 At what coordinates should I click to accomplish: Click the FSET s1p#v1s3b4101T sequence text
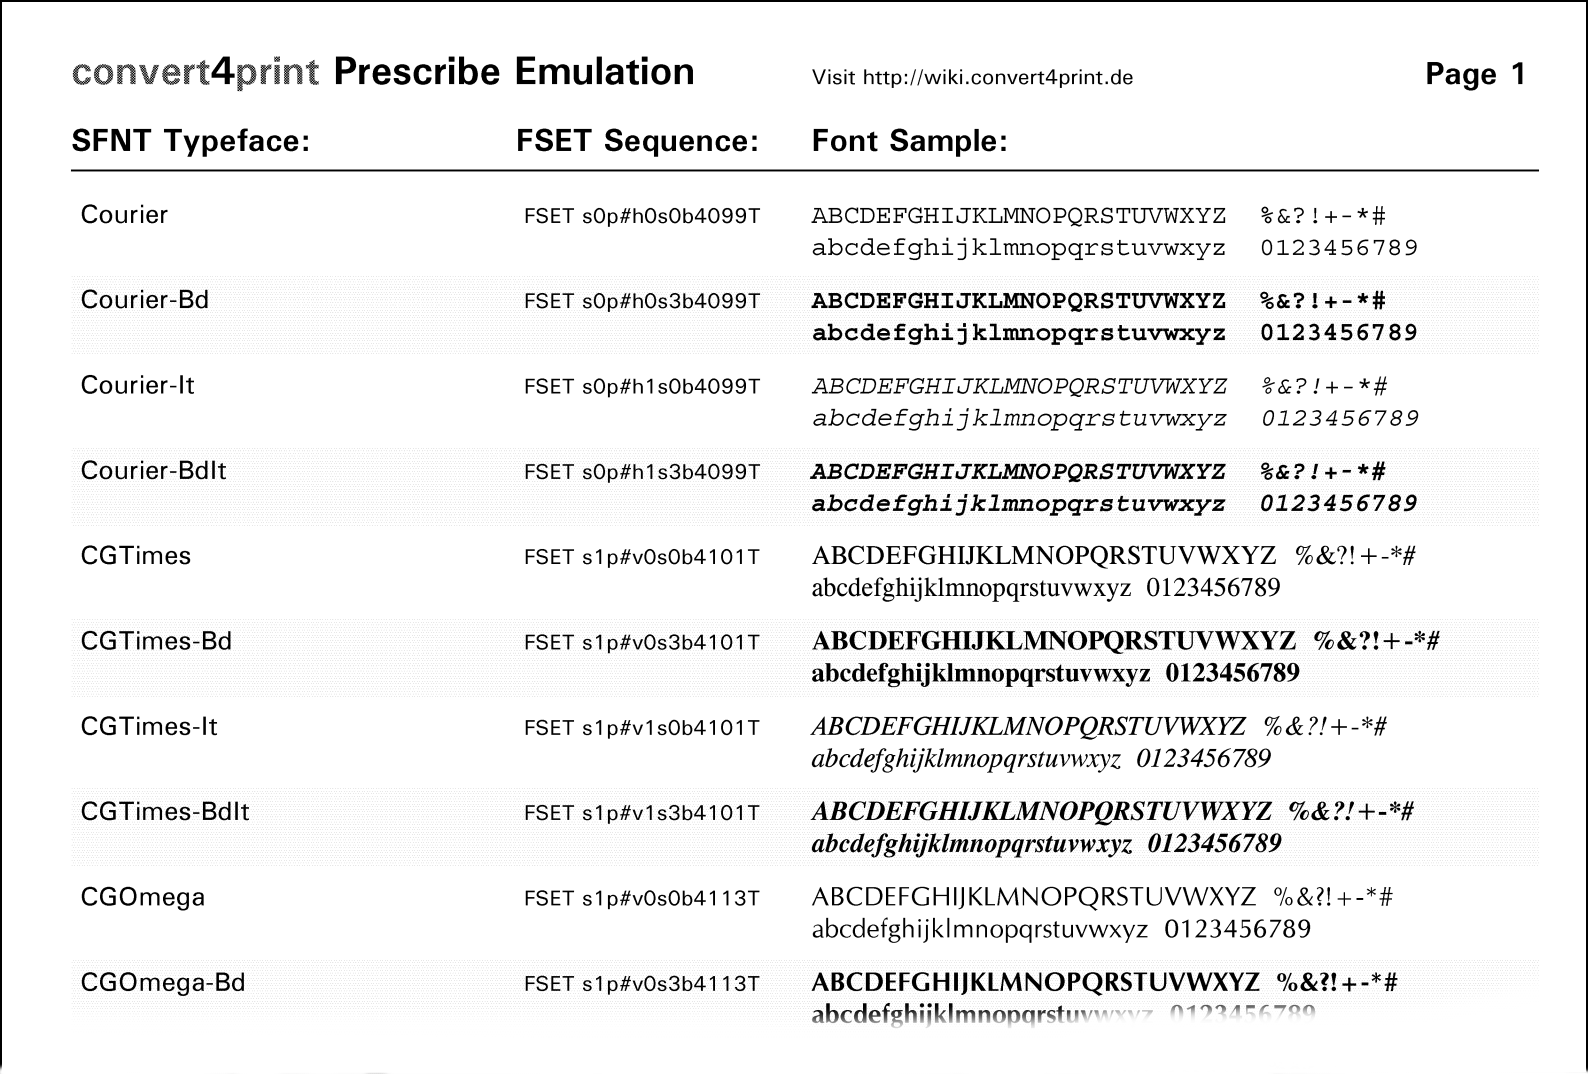coord(642,813)
